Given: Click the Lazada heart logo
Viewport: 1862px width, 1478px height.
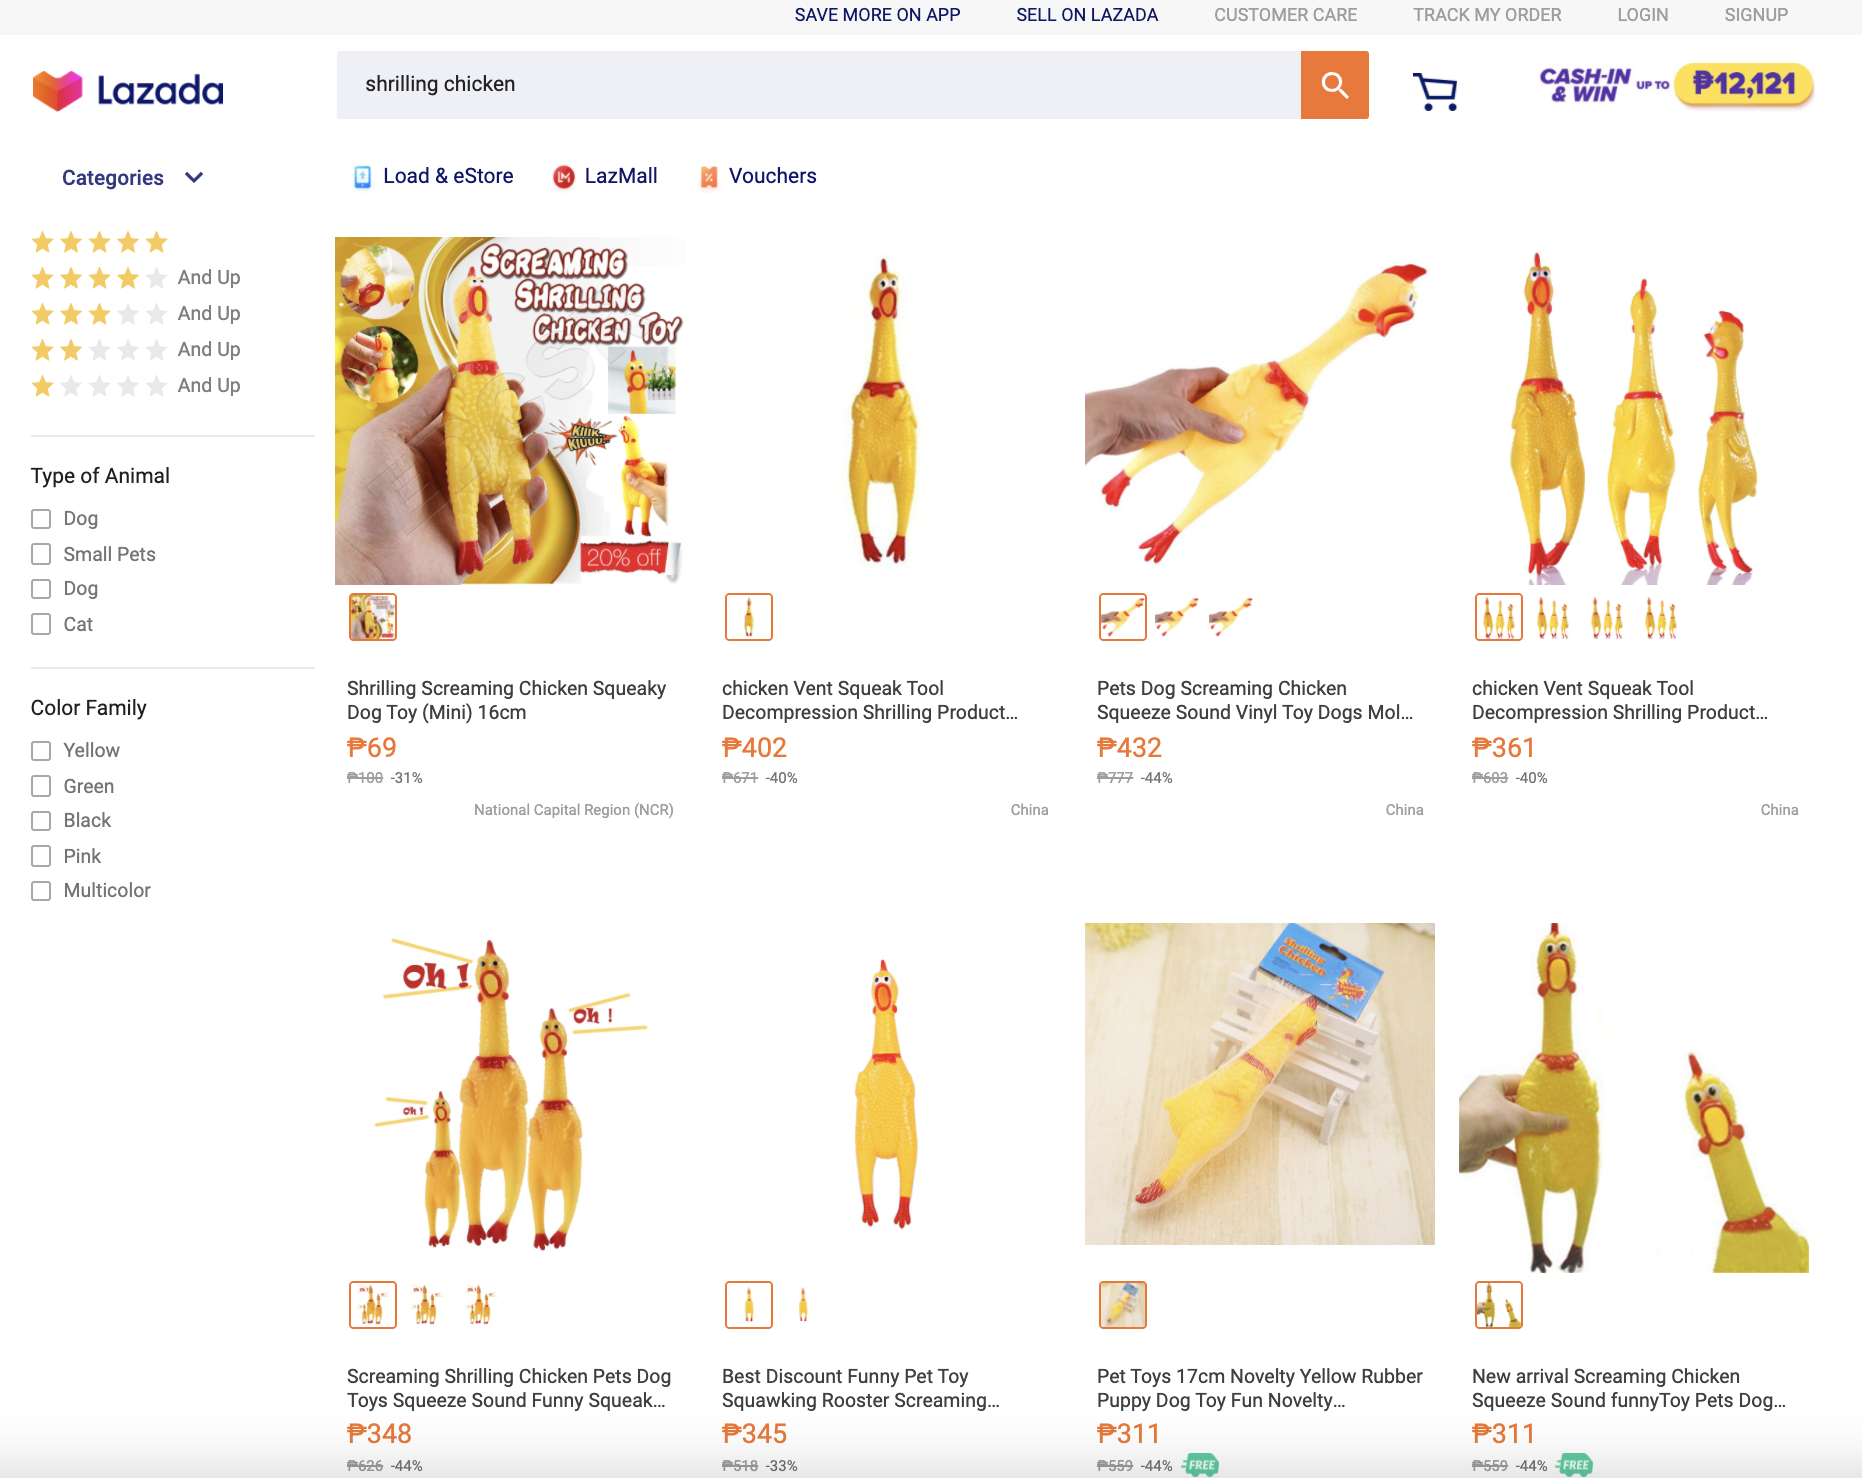Looking at the screenshot, I should pyautogui.click(x=57, y=91).
